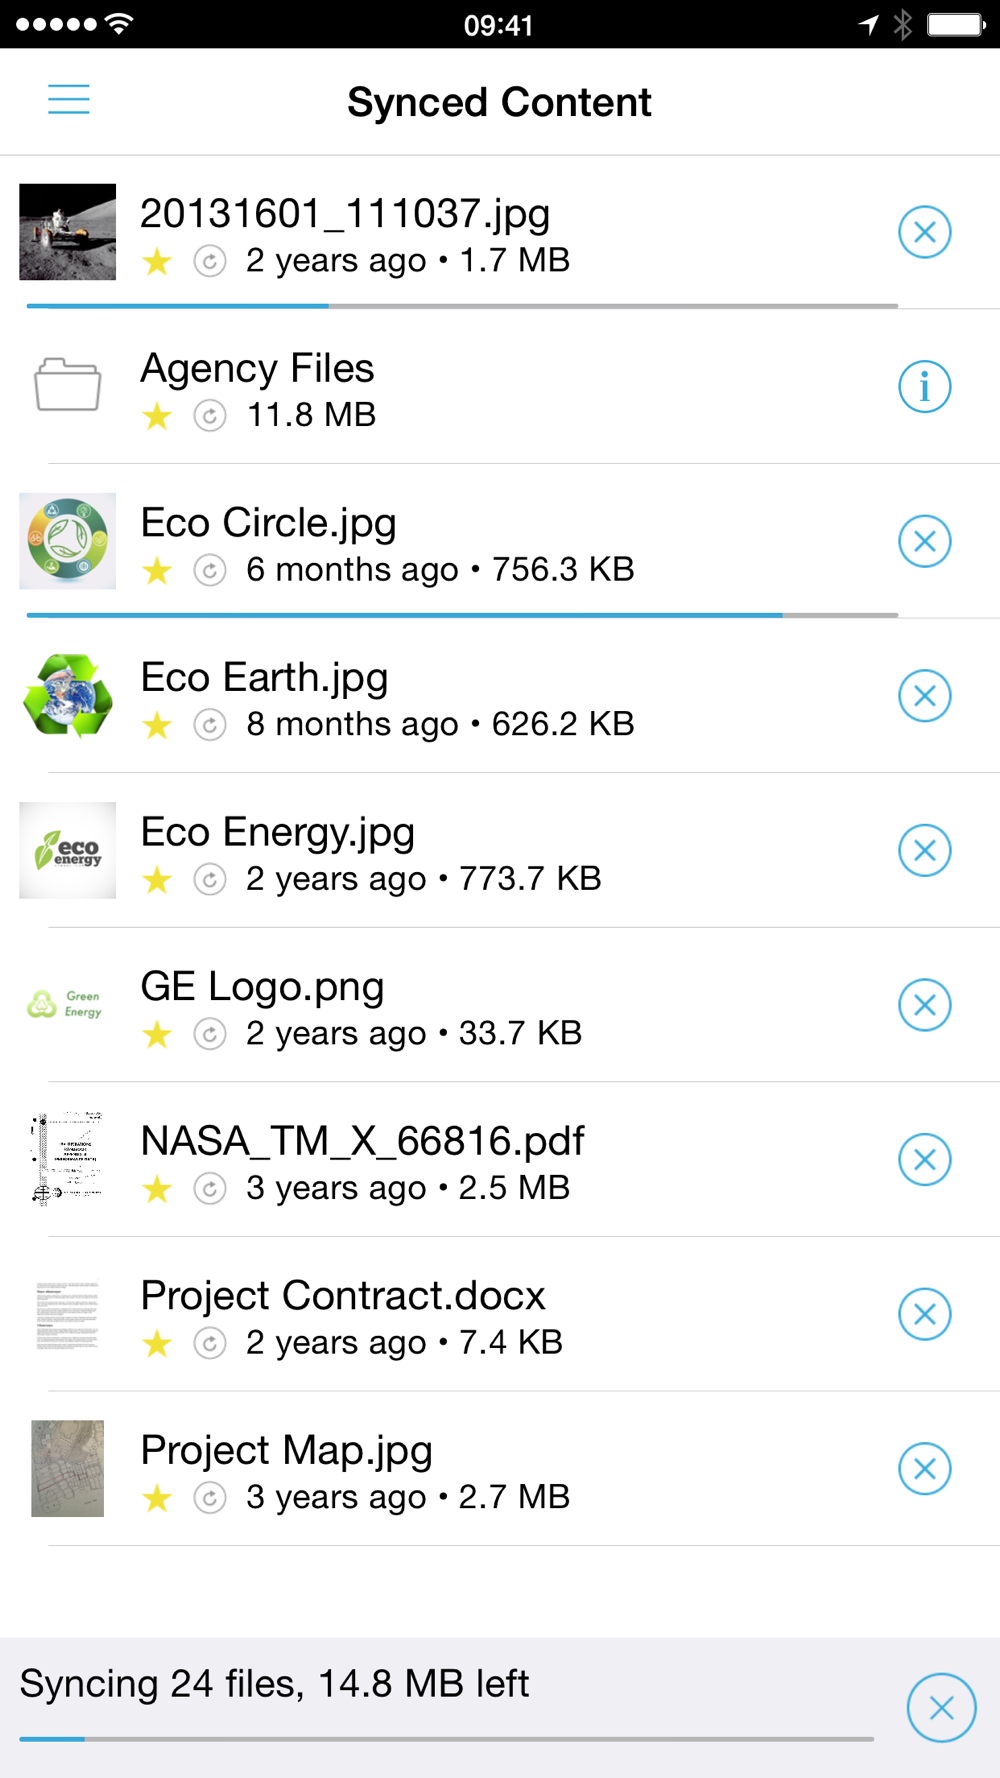Open the hamburger menu icon
The width and height of the screenshot is (1000, 1778).
point(69,100)
